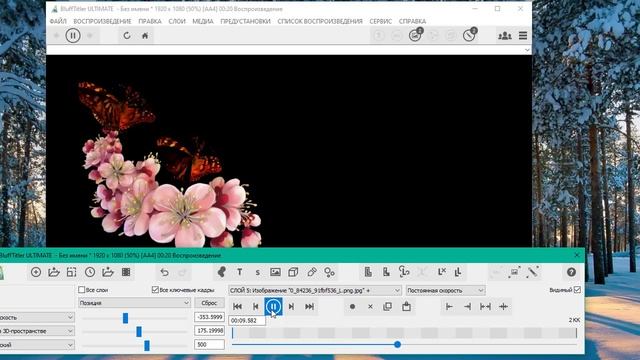Add a sketch layer with the pencil icon
640x360 pixels.
pos(312,272)
